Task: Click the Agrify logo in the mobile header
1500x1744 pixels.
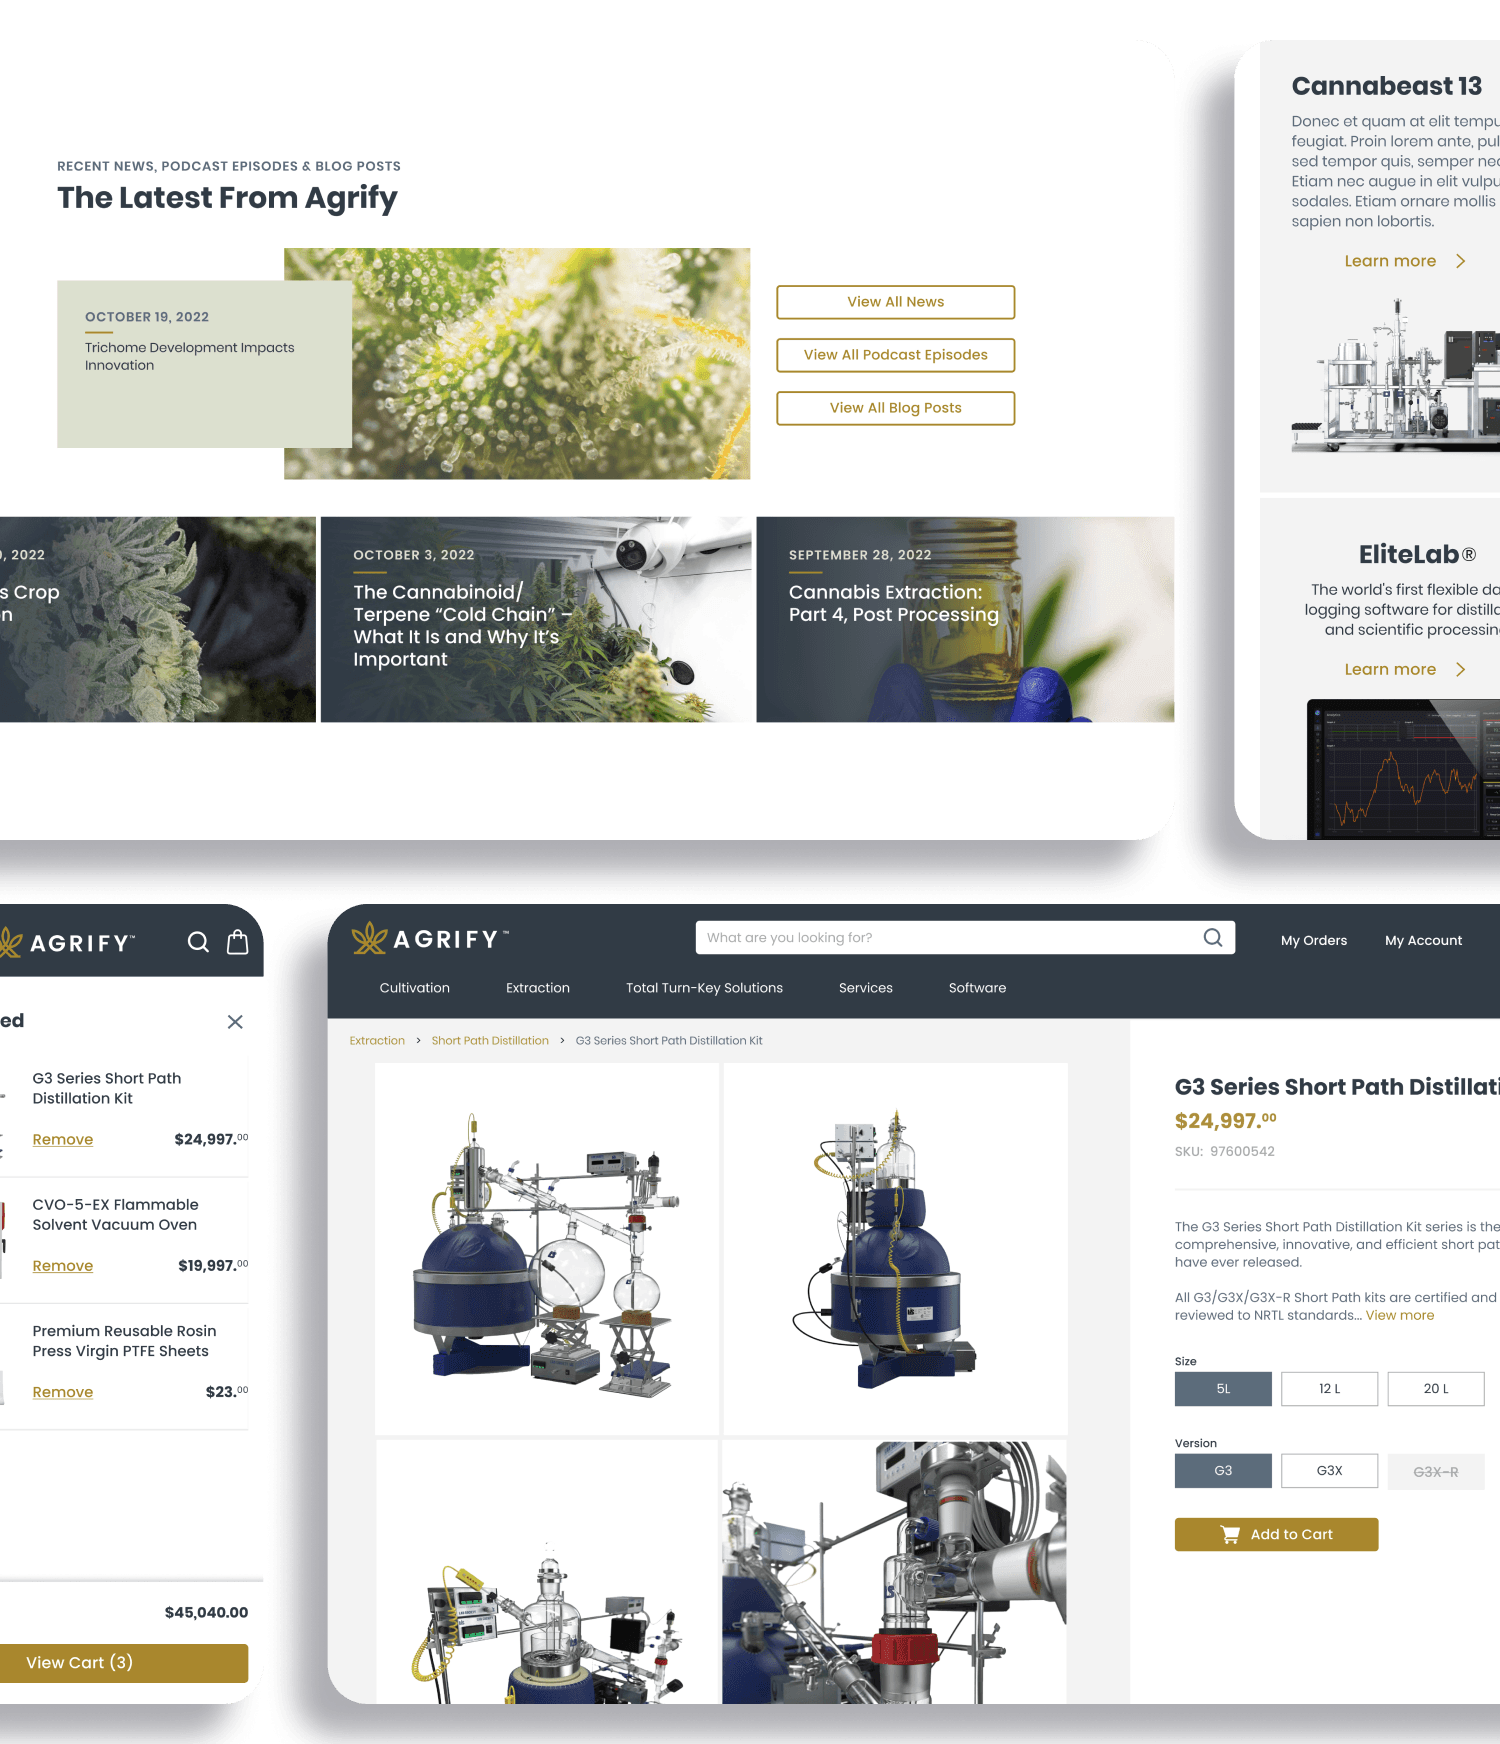Action: click(x=68, y=943)
